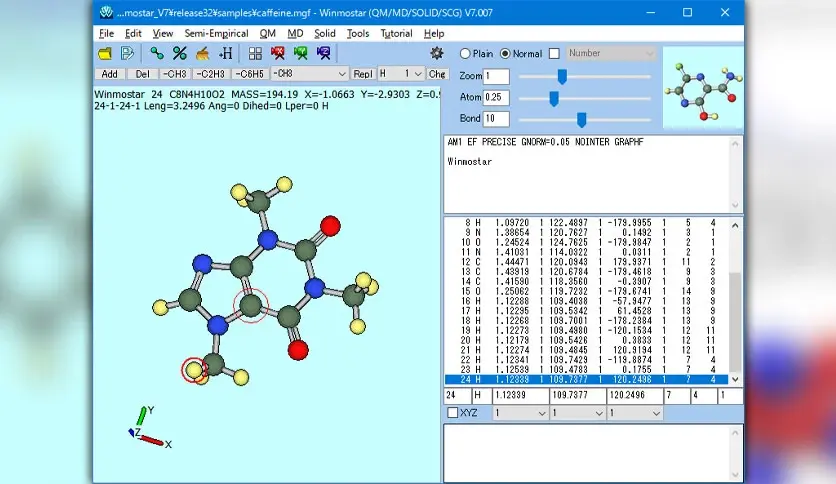Click the open file folder icon

click(x=105, y=53)
